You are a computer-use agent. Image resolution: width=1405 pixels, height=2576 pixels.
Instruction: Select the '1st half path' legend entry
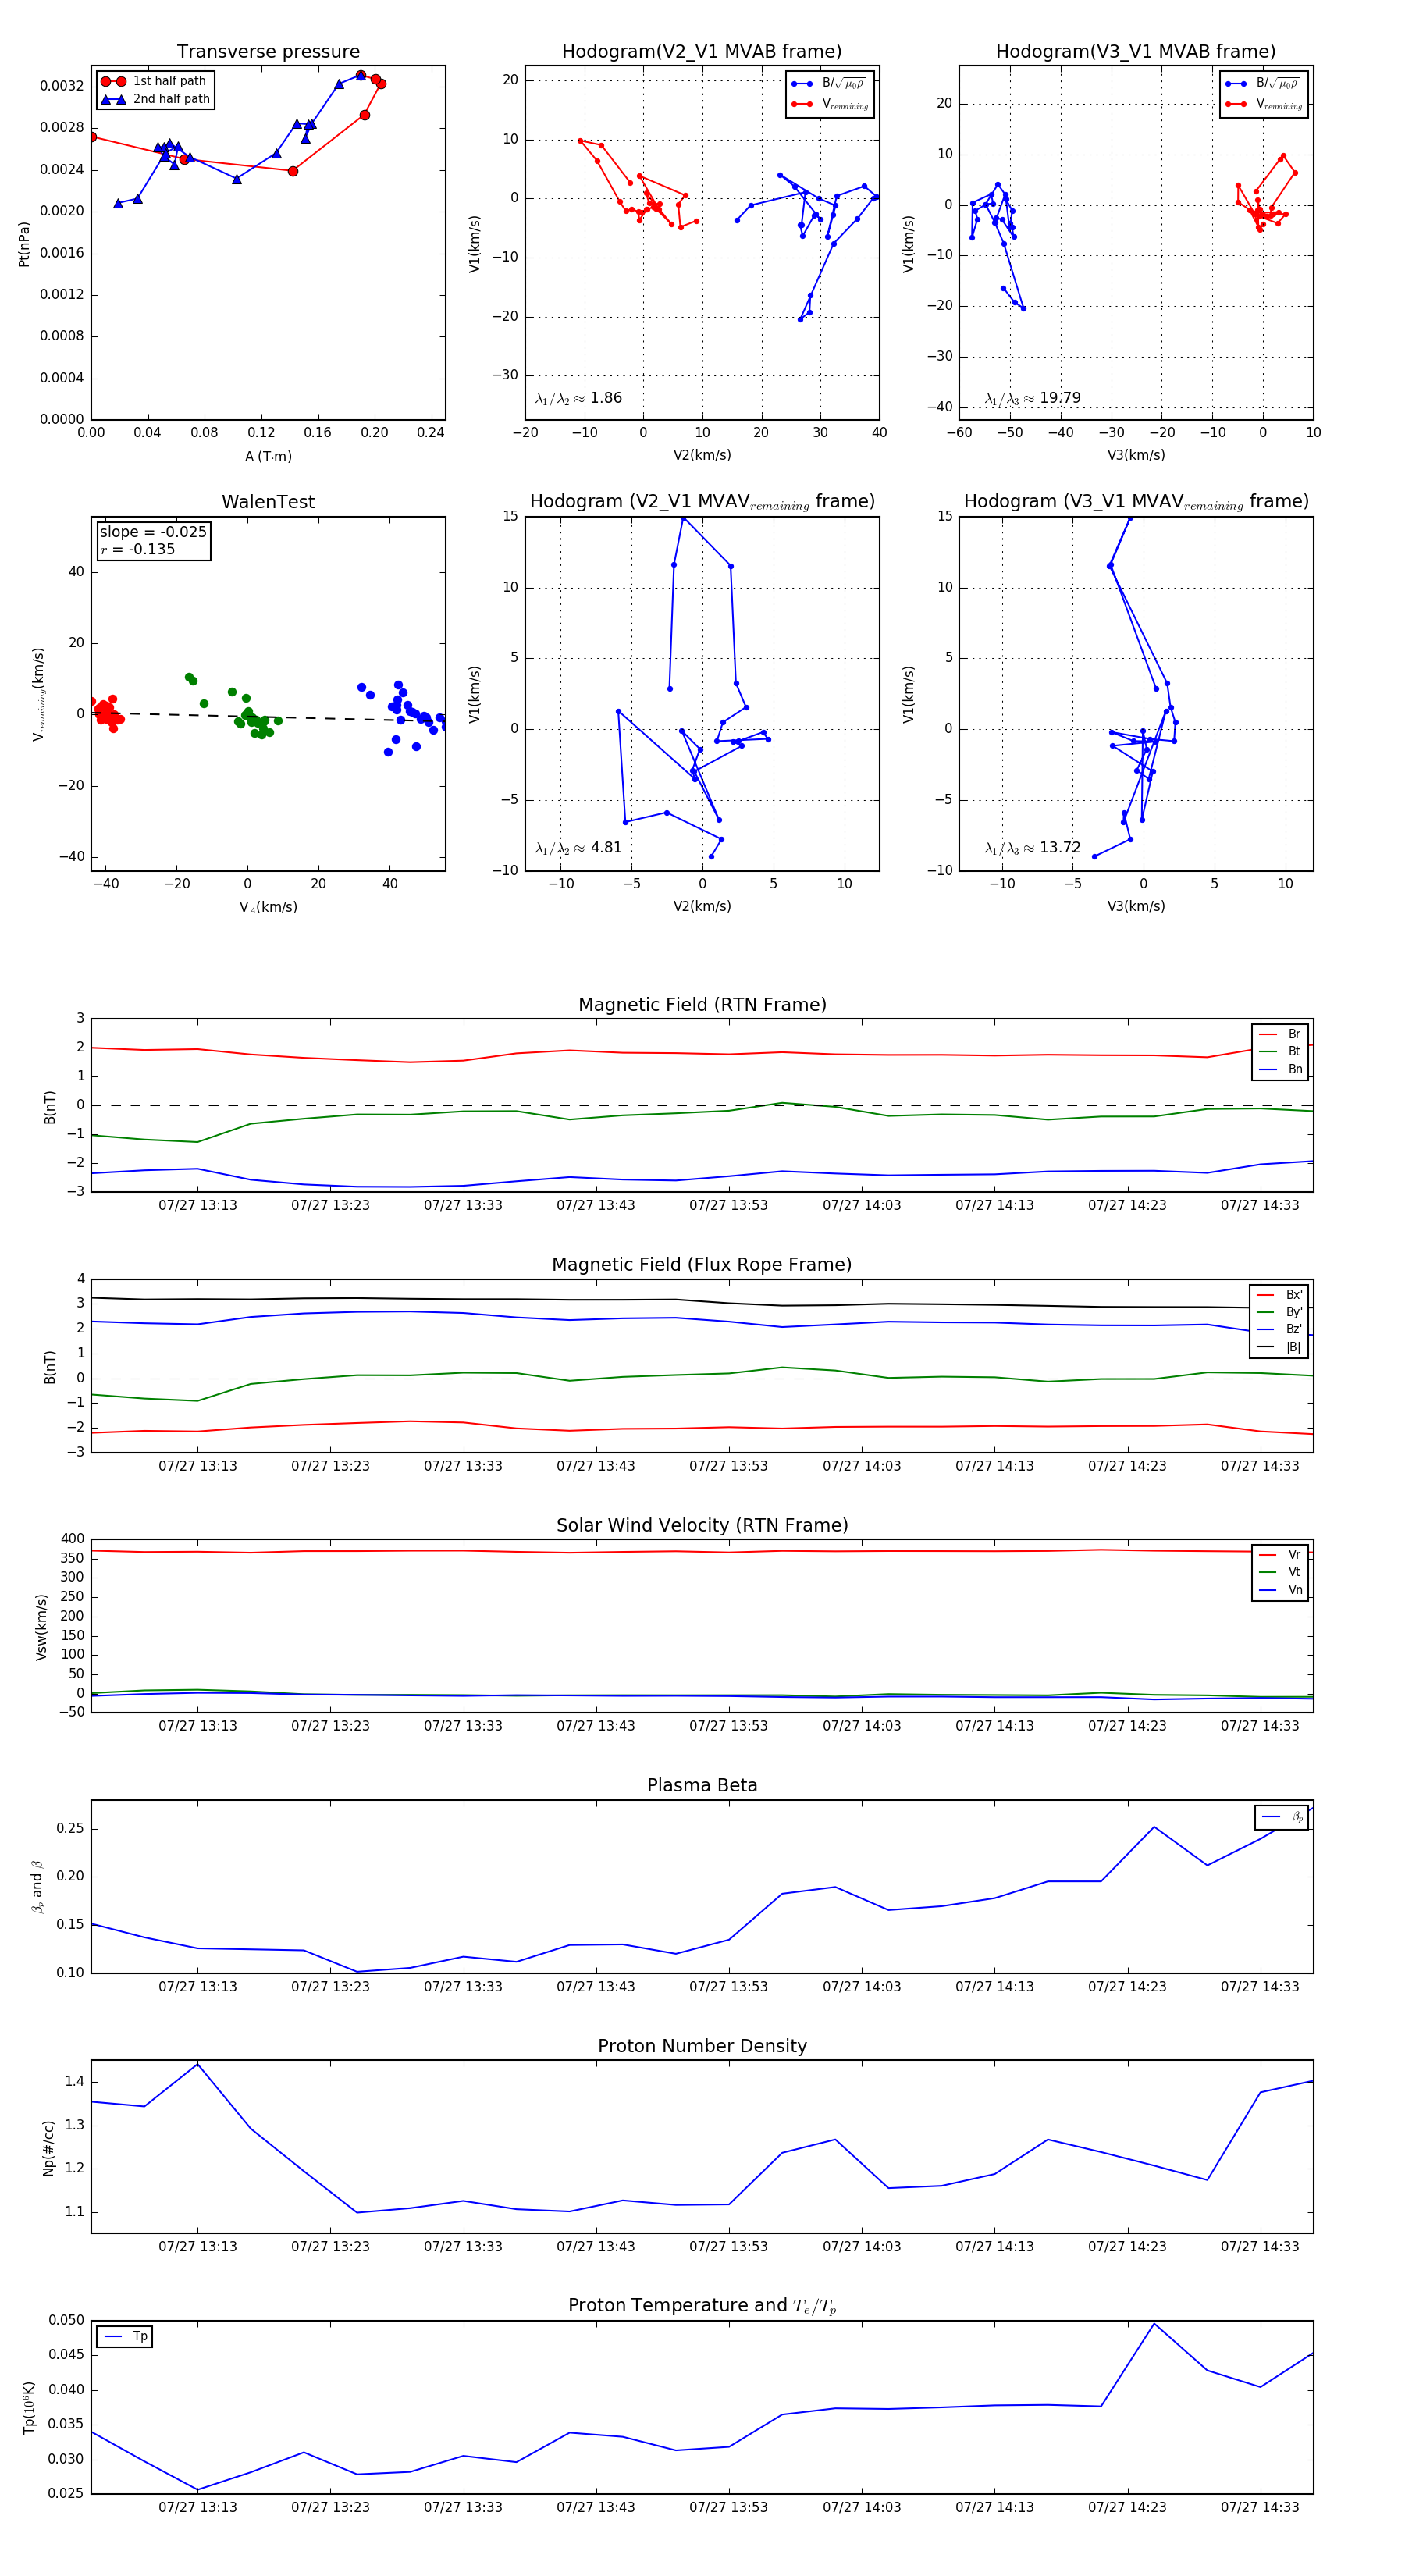154,81
